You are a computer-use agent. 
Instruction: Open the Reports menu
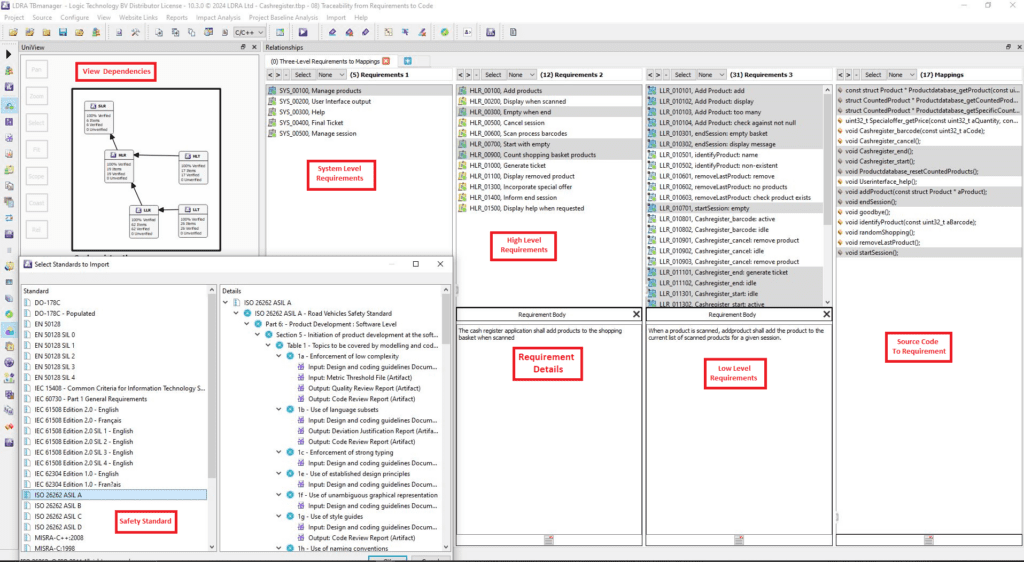(x=176, y=18)
